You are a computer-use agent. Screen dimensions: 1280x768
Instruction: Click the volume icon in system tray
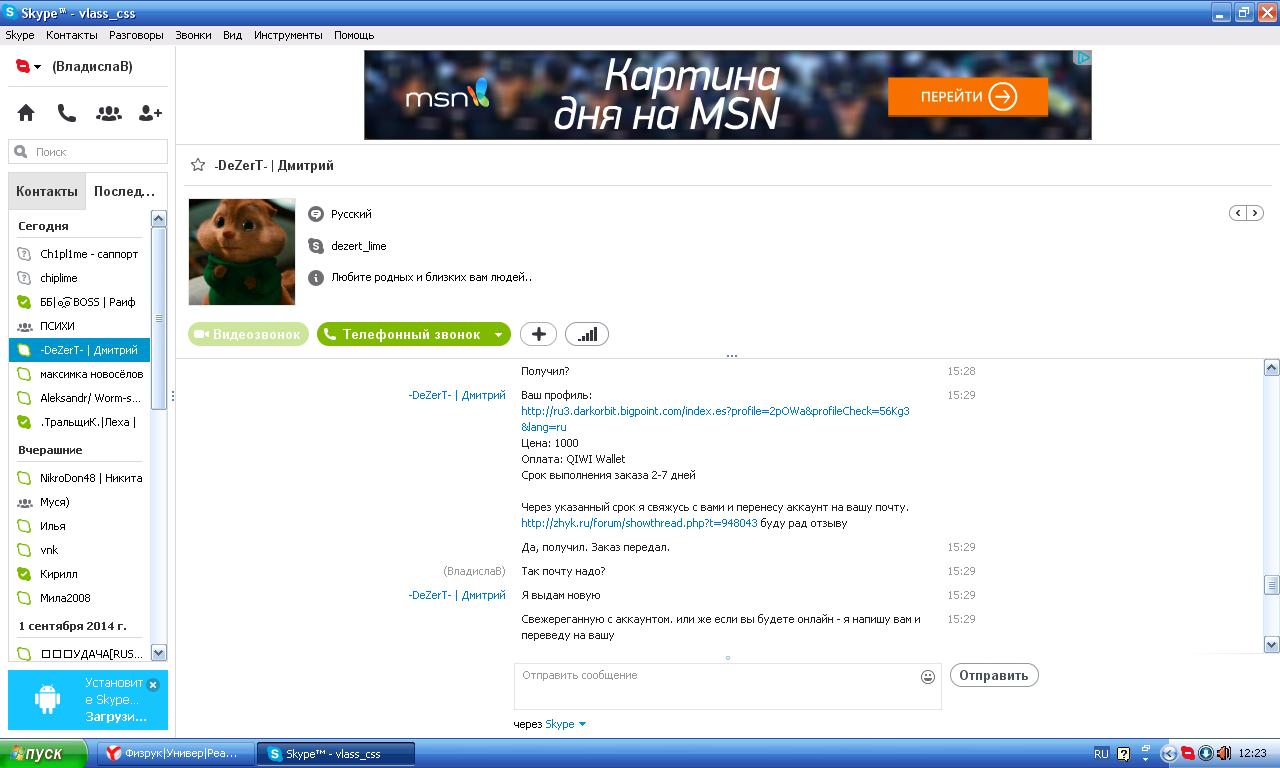click(1224, 753)
